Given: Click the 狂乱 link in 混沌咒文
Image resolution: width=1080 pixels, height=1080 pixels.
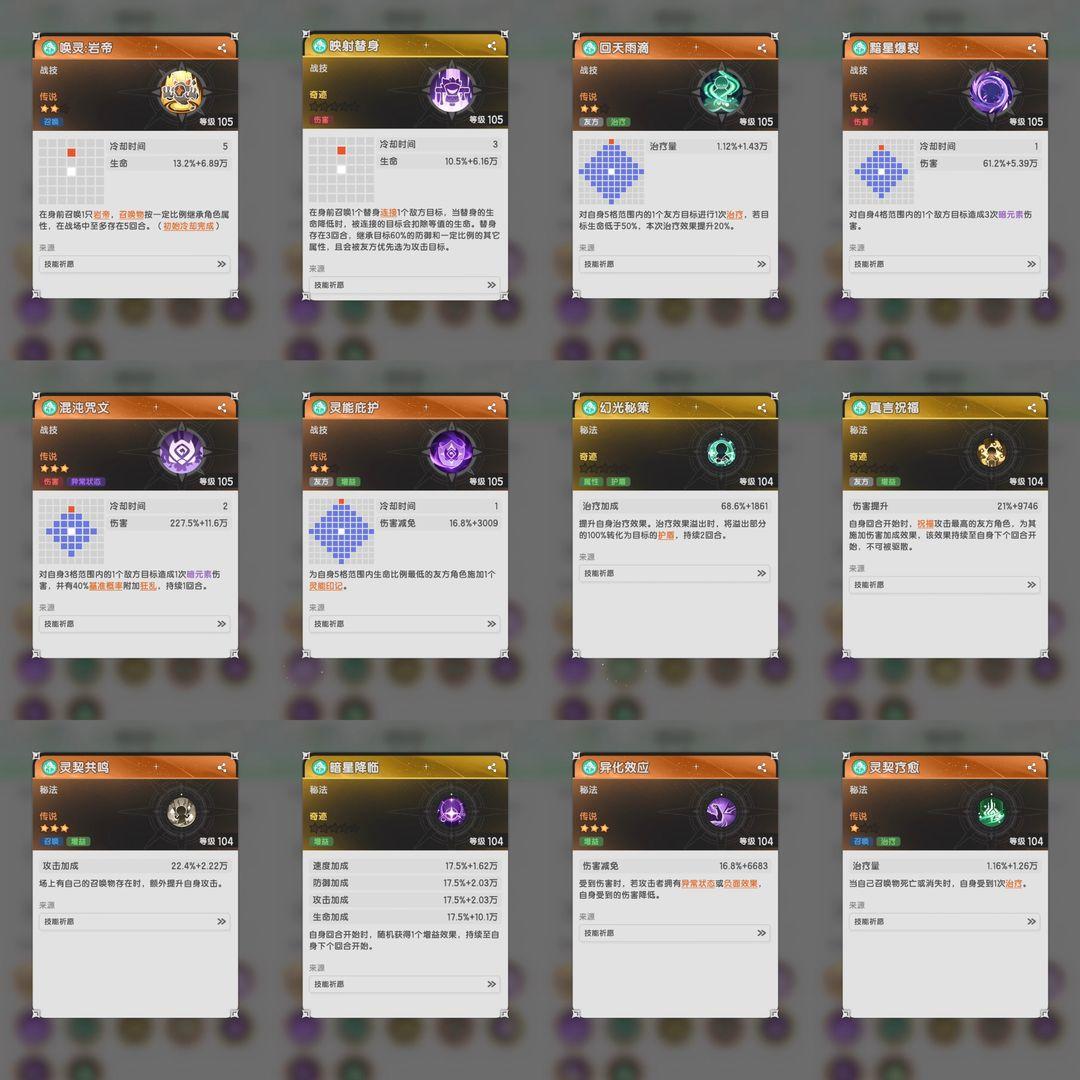Looking at the screenshot, I should point(148,586).
